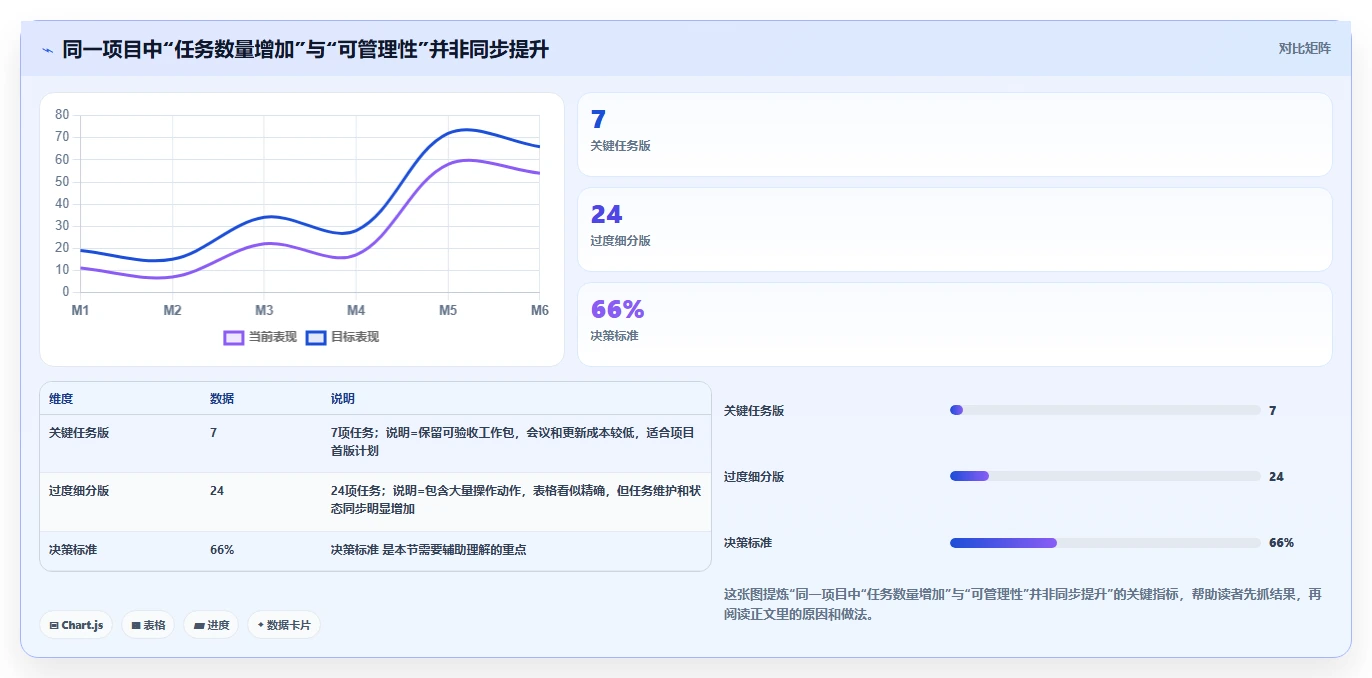Viewport: 1372px width, 678px height.
Task: Toggle the 当前表现 legend item
Action: (260, 337)
